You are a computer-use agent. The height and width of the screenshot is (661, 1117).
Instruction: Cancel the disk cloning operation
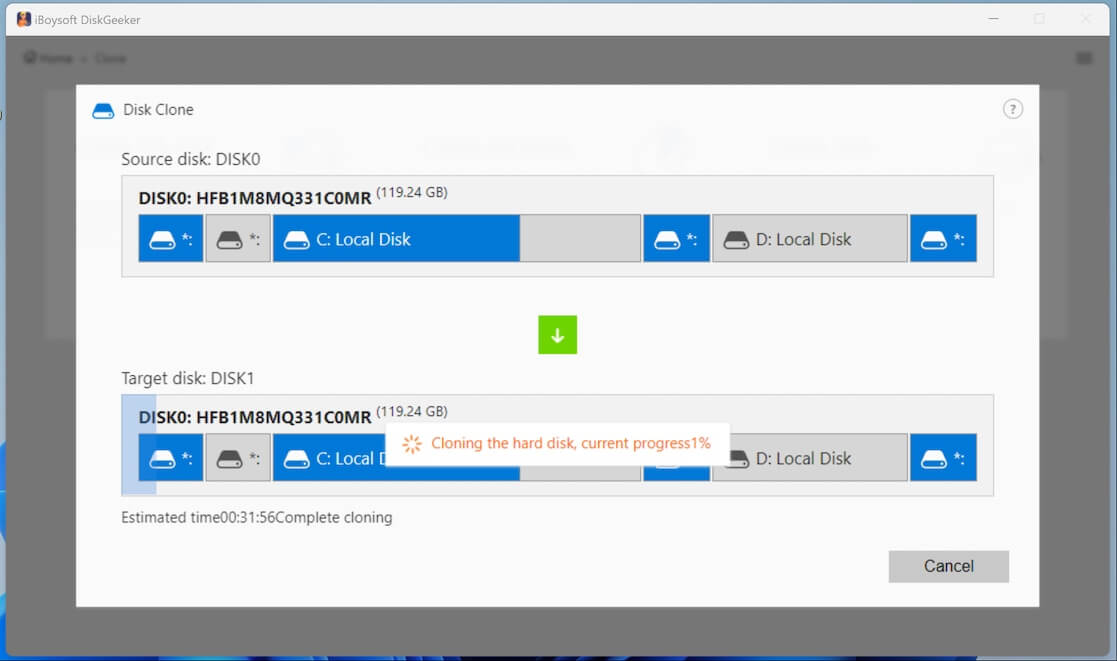tap(948, 566)
